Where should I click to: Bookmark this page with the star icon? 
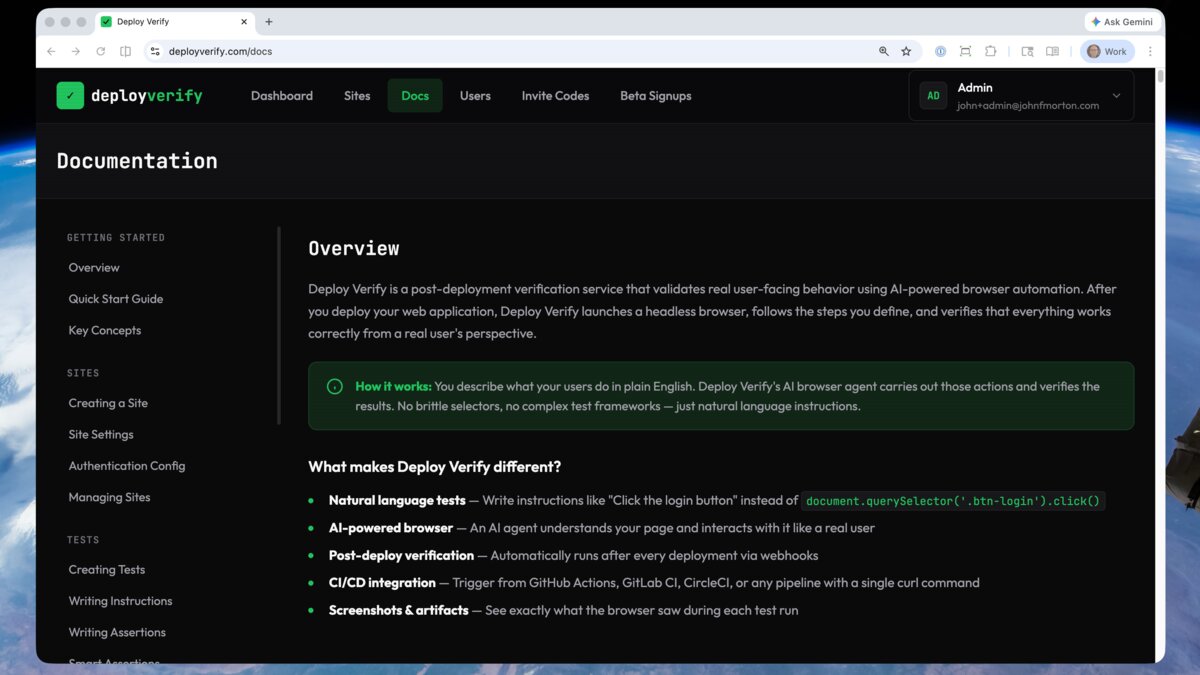click(906, 51)
